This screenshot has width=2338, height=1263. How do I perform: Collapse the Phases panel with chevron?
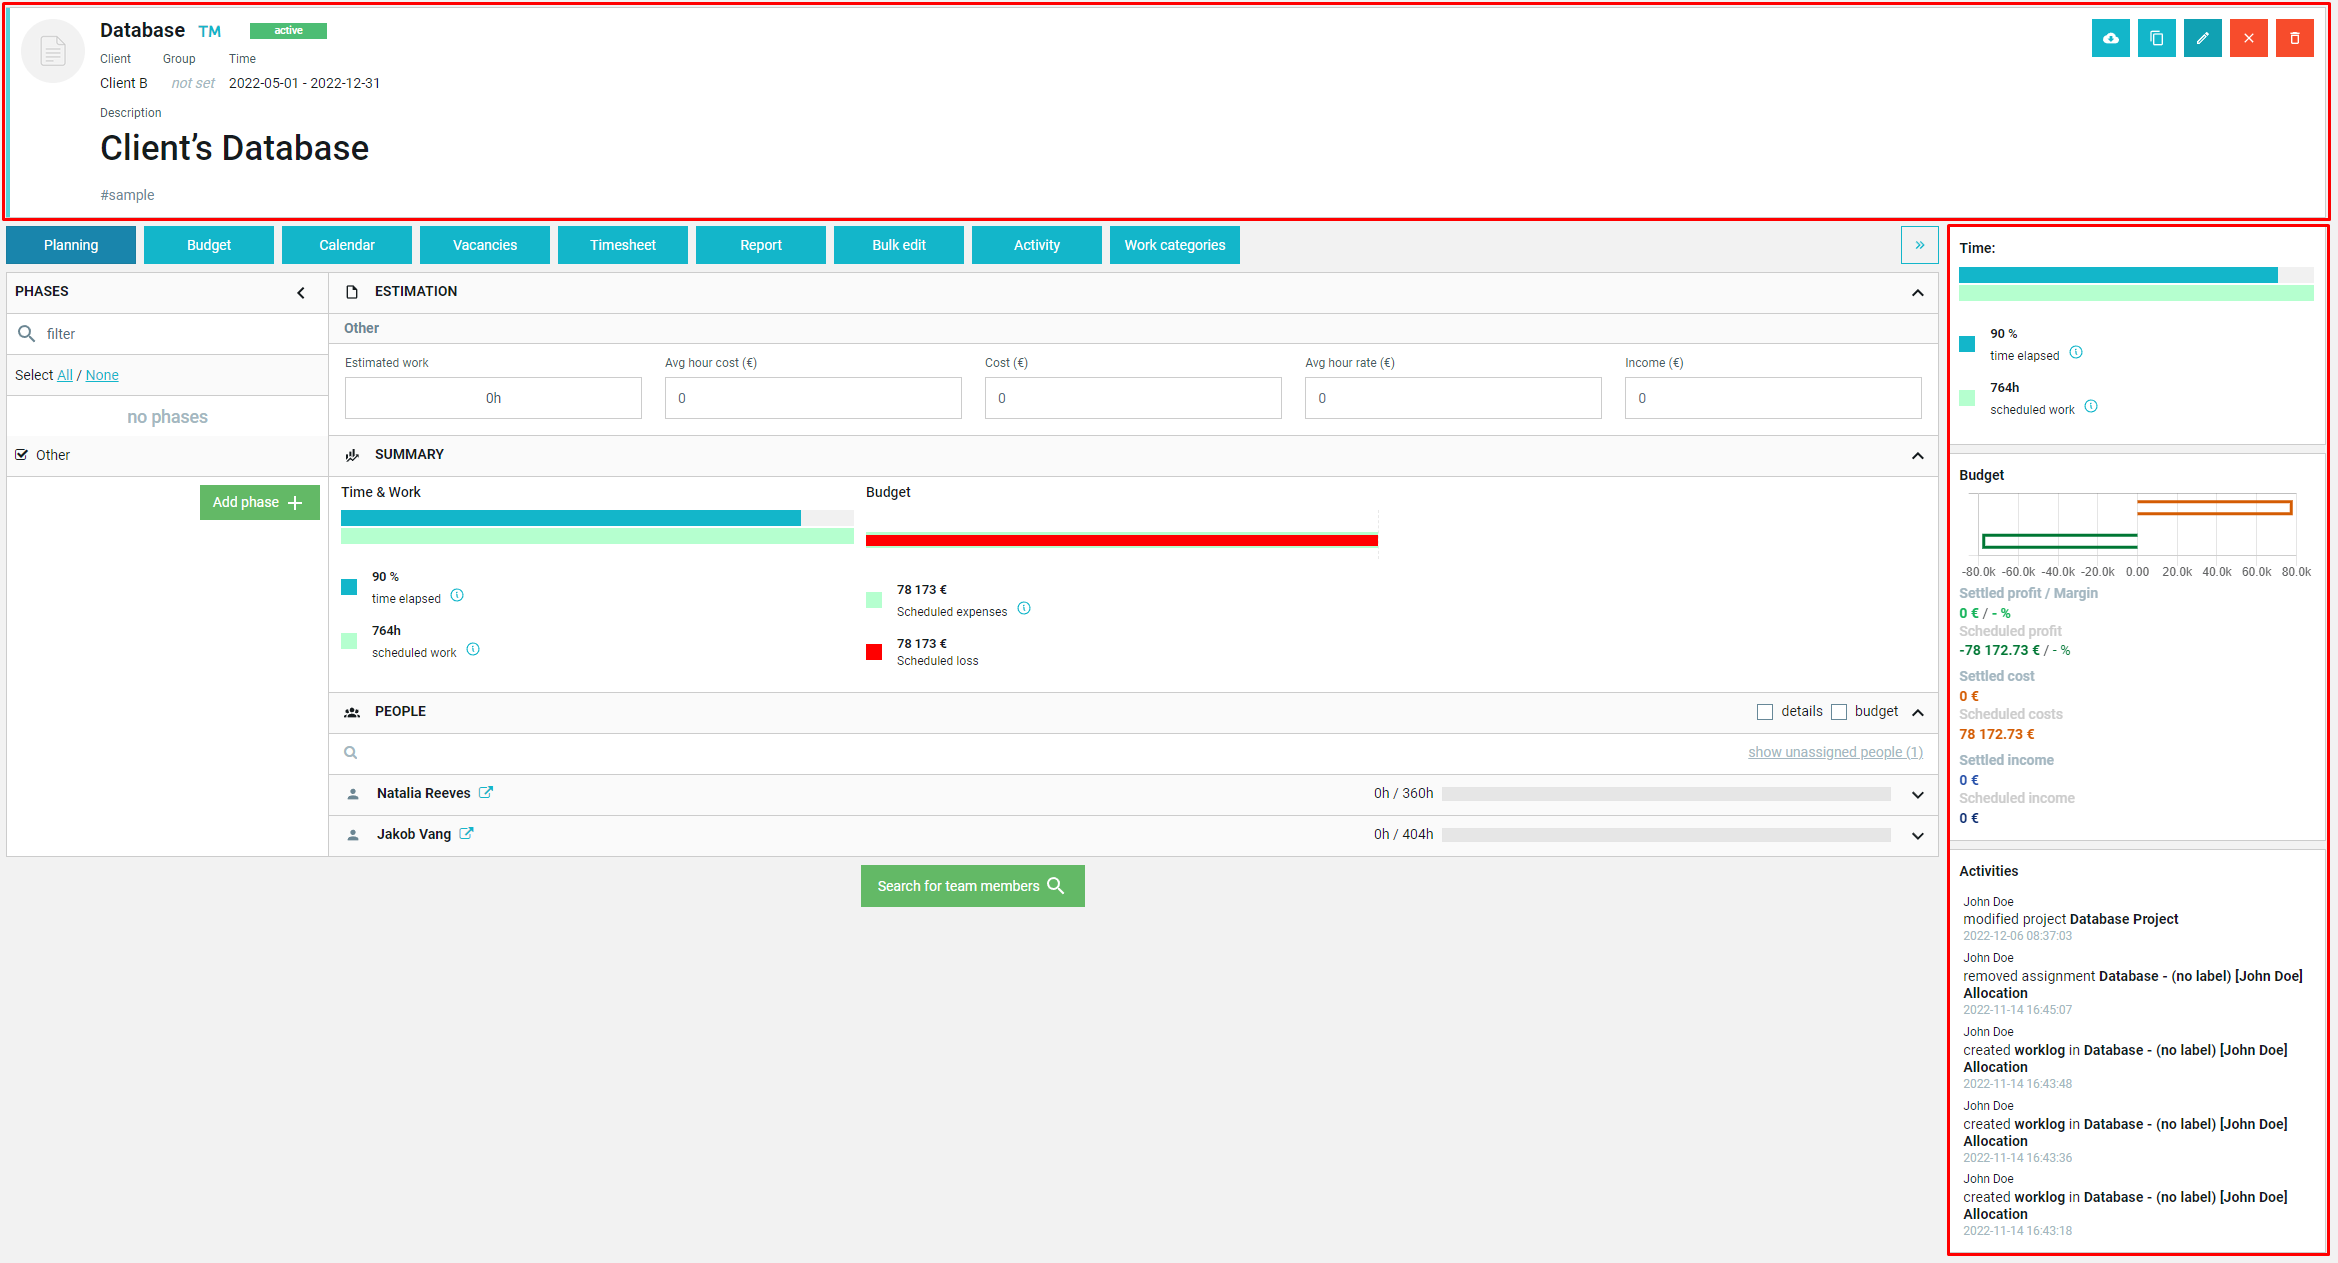pyautogui.click(x=301, y=293)
